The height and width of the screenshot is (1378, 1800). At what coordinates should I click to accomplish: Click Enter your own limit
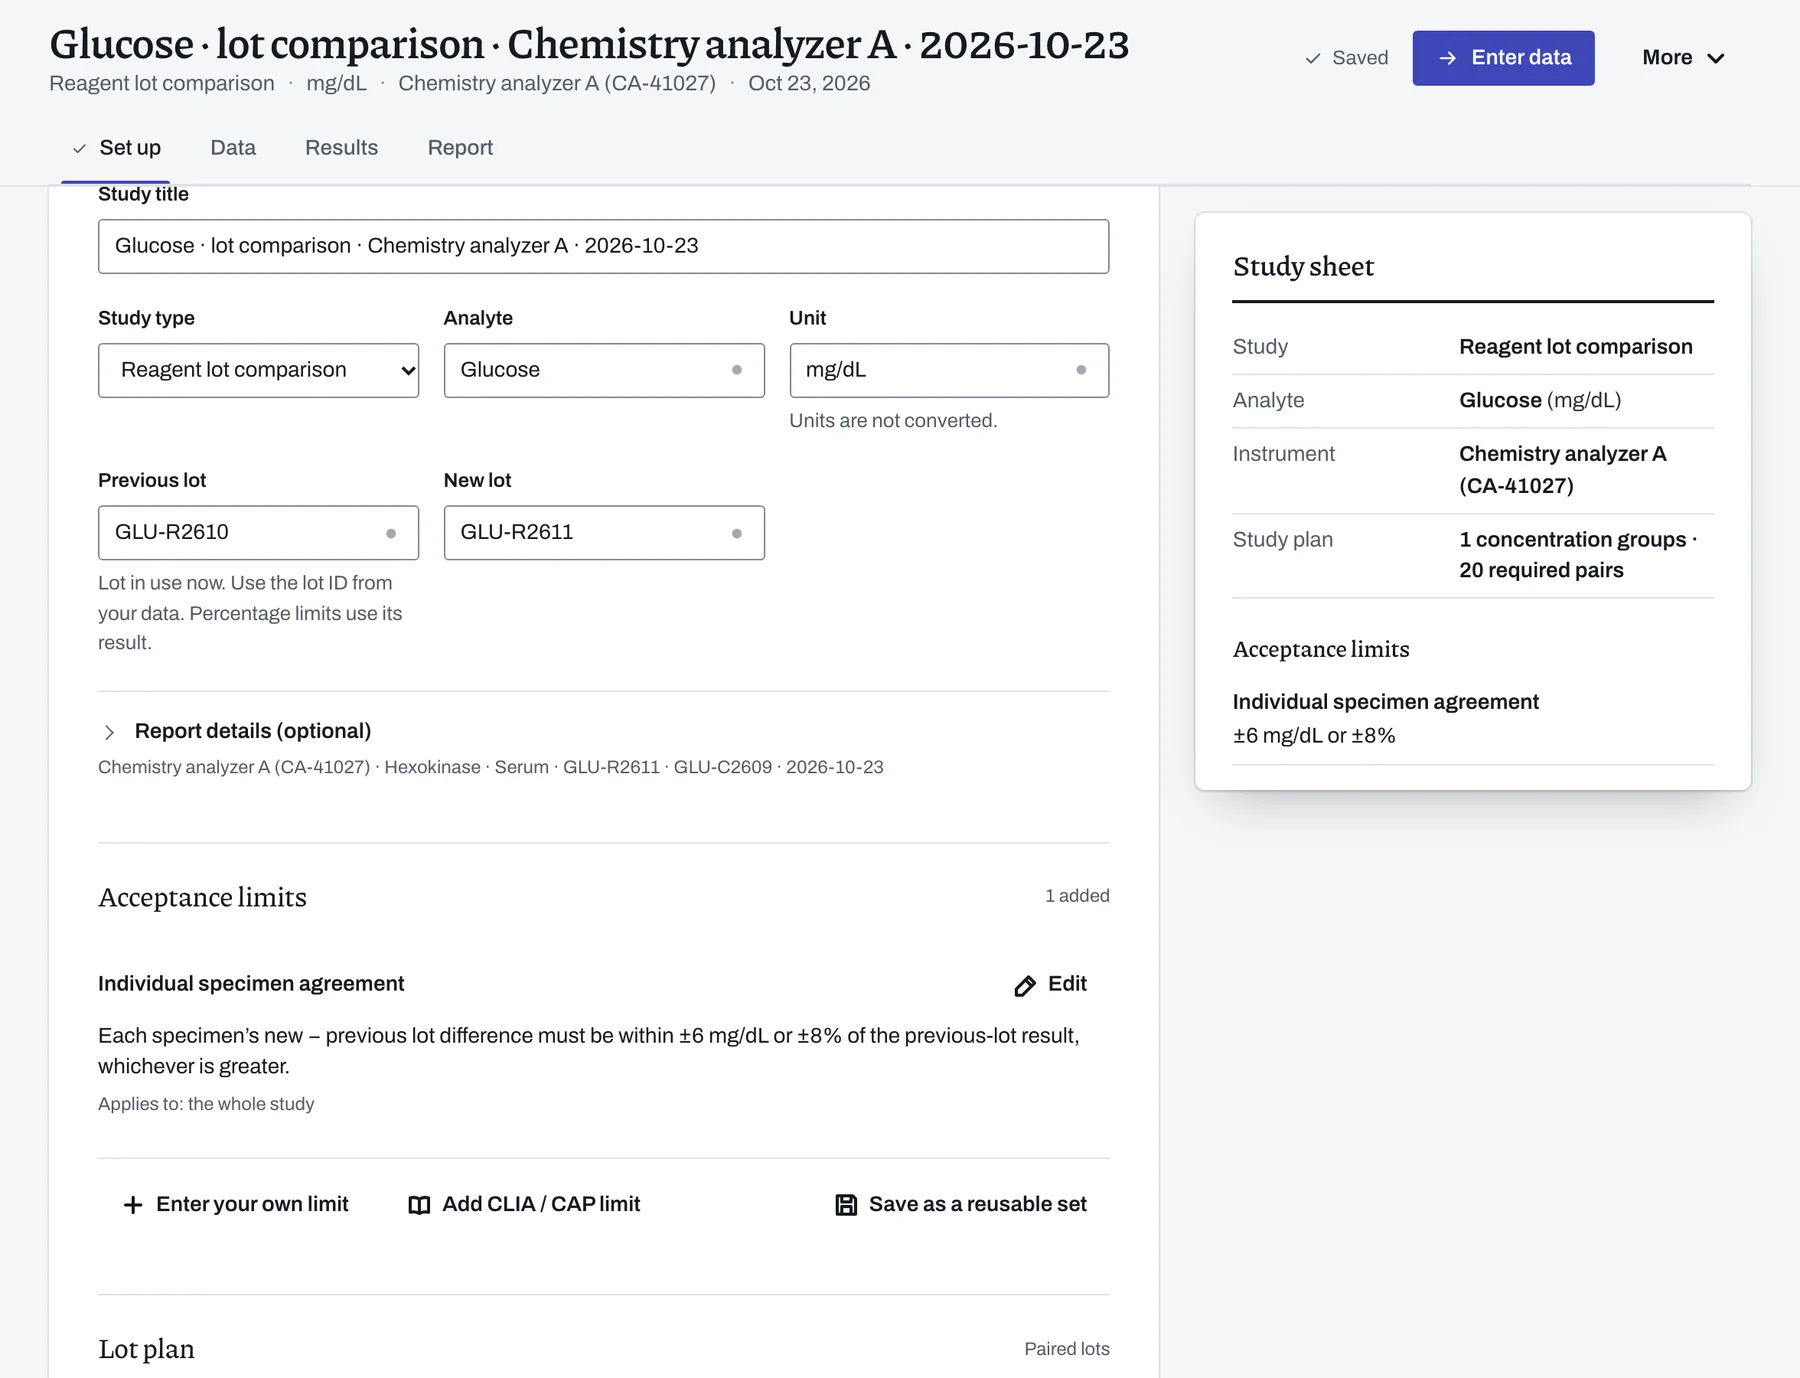pos(235,1205)
